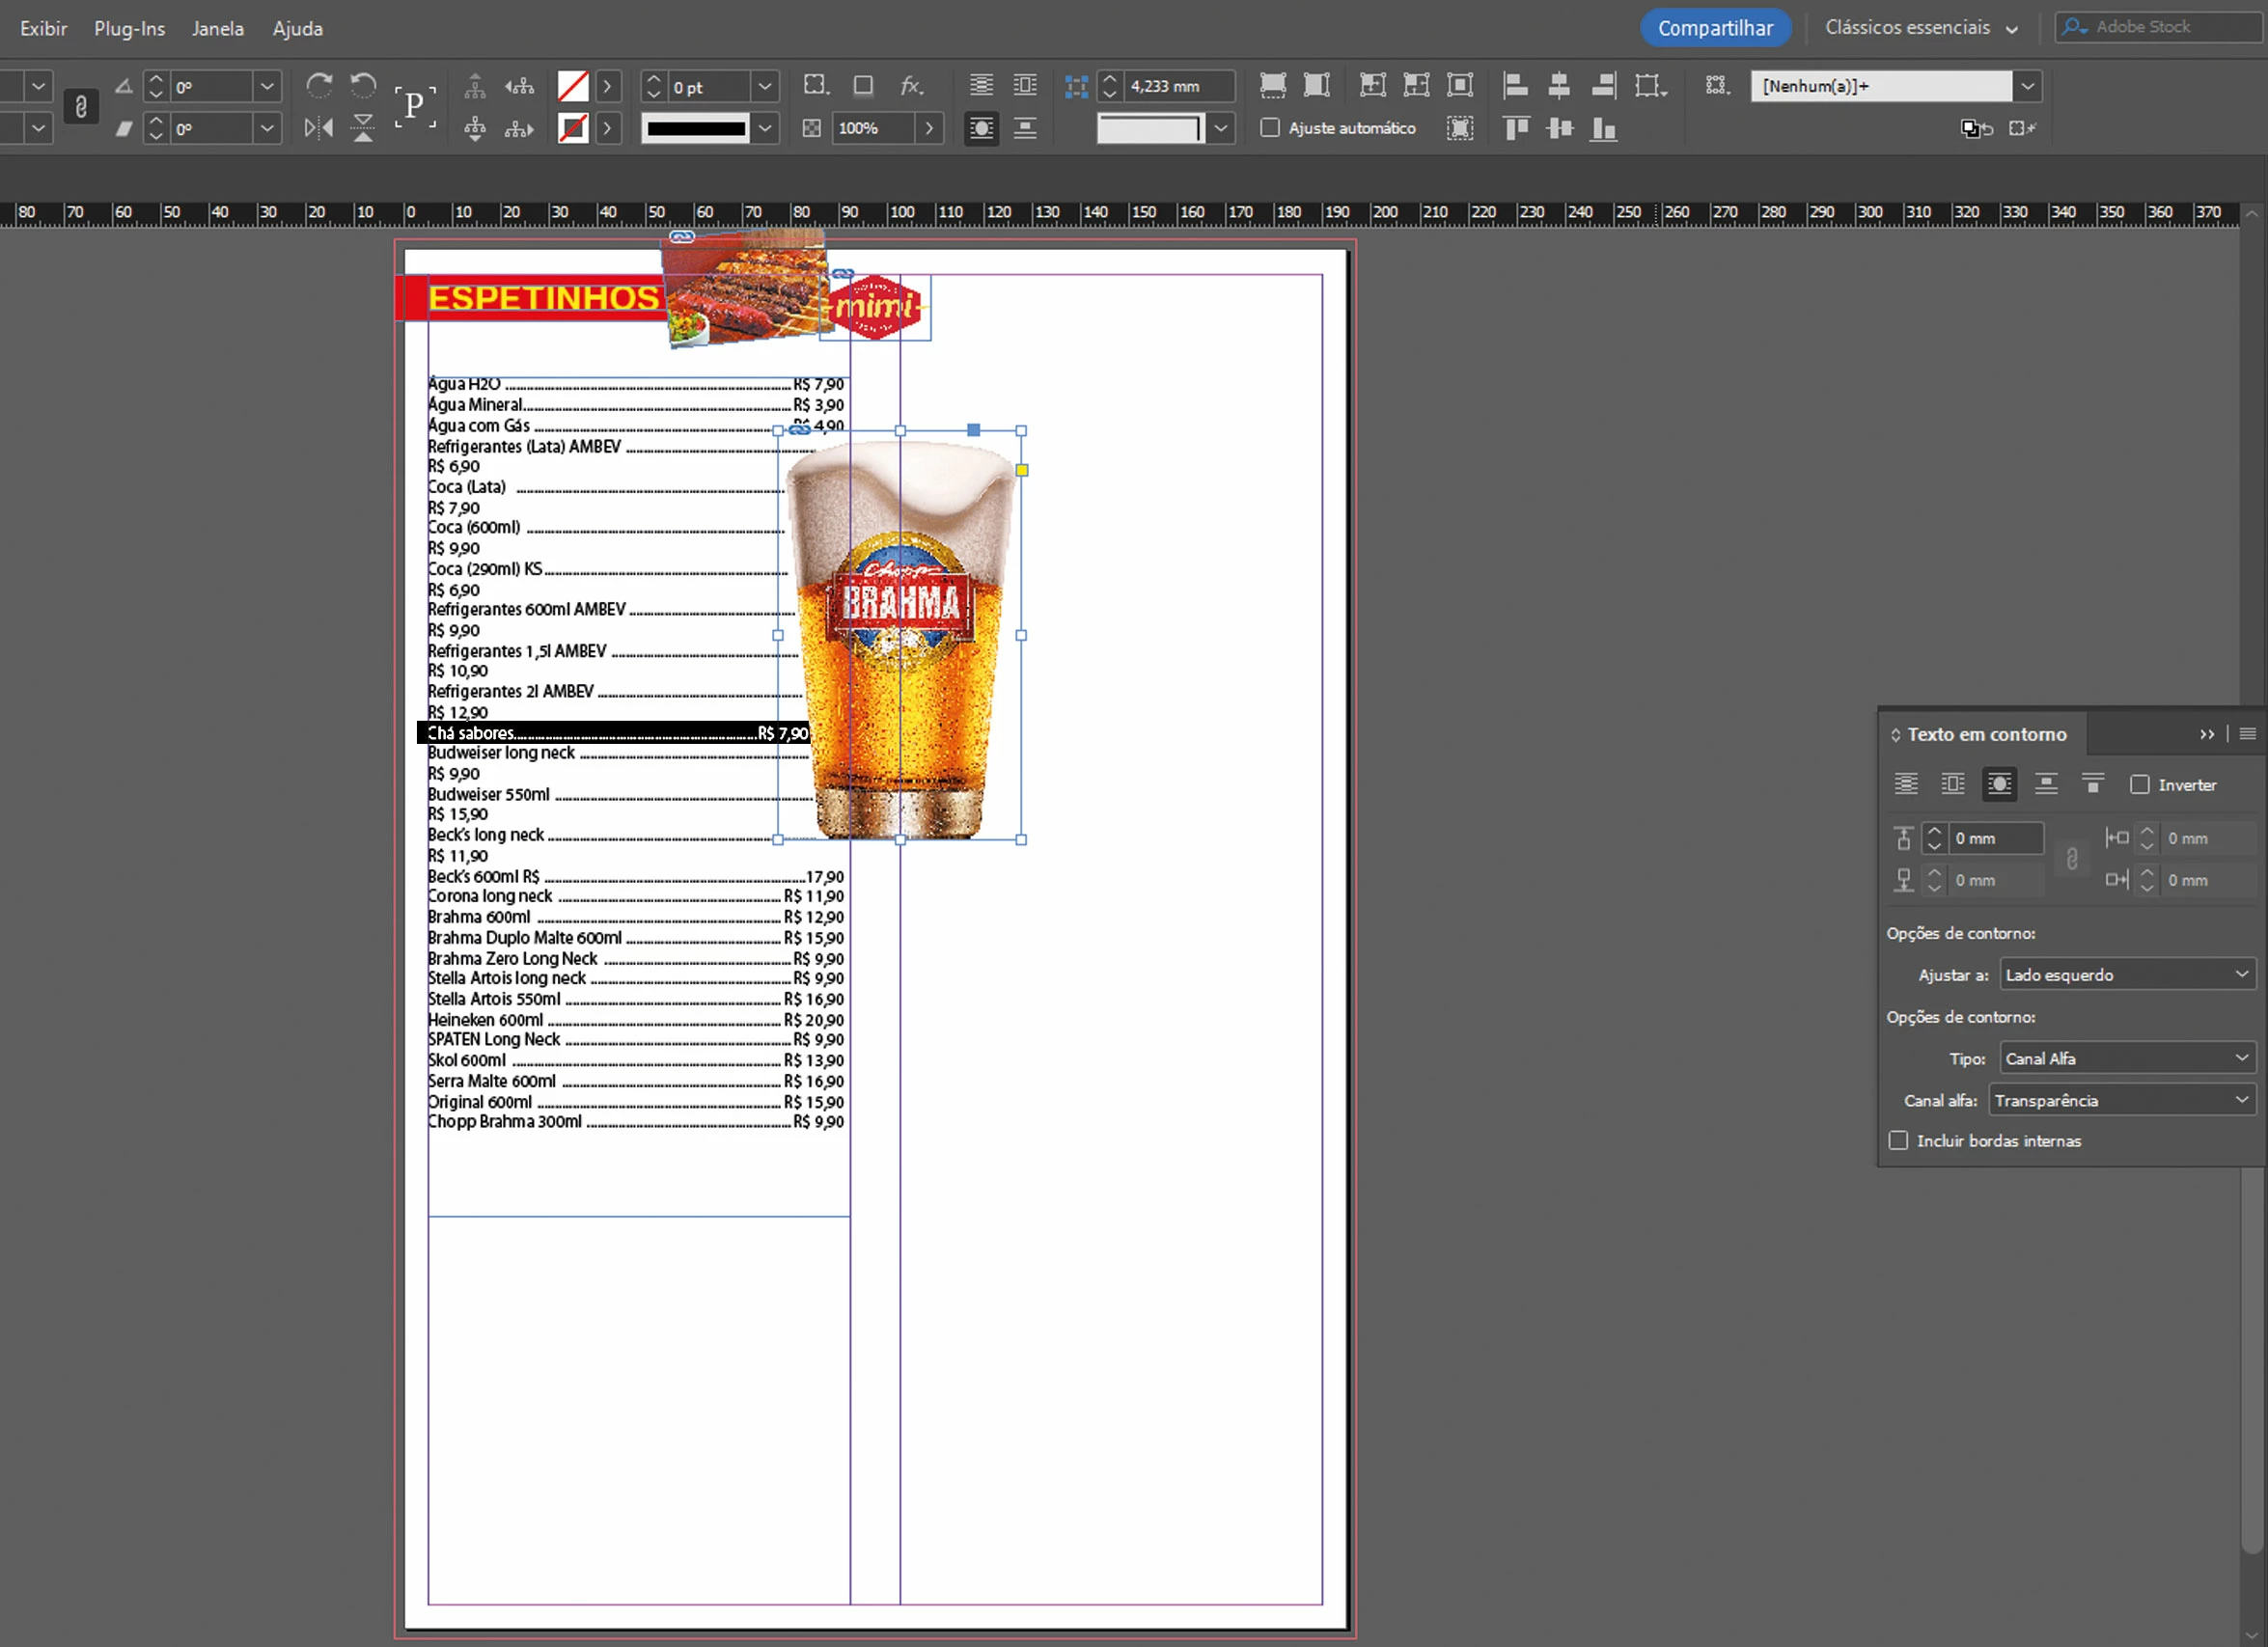Viewport: 2268px width, 1647px height.
Task: Open the Plug-Ins menu
Action: (129, 28)
